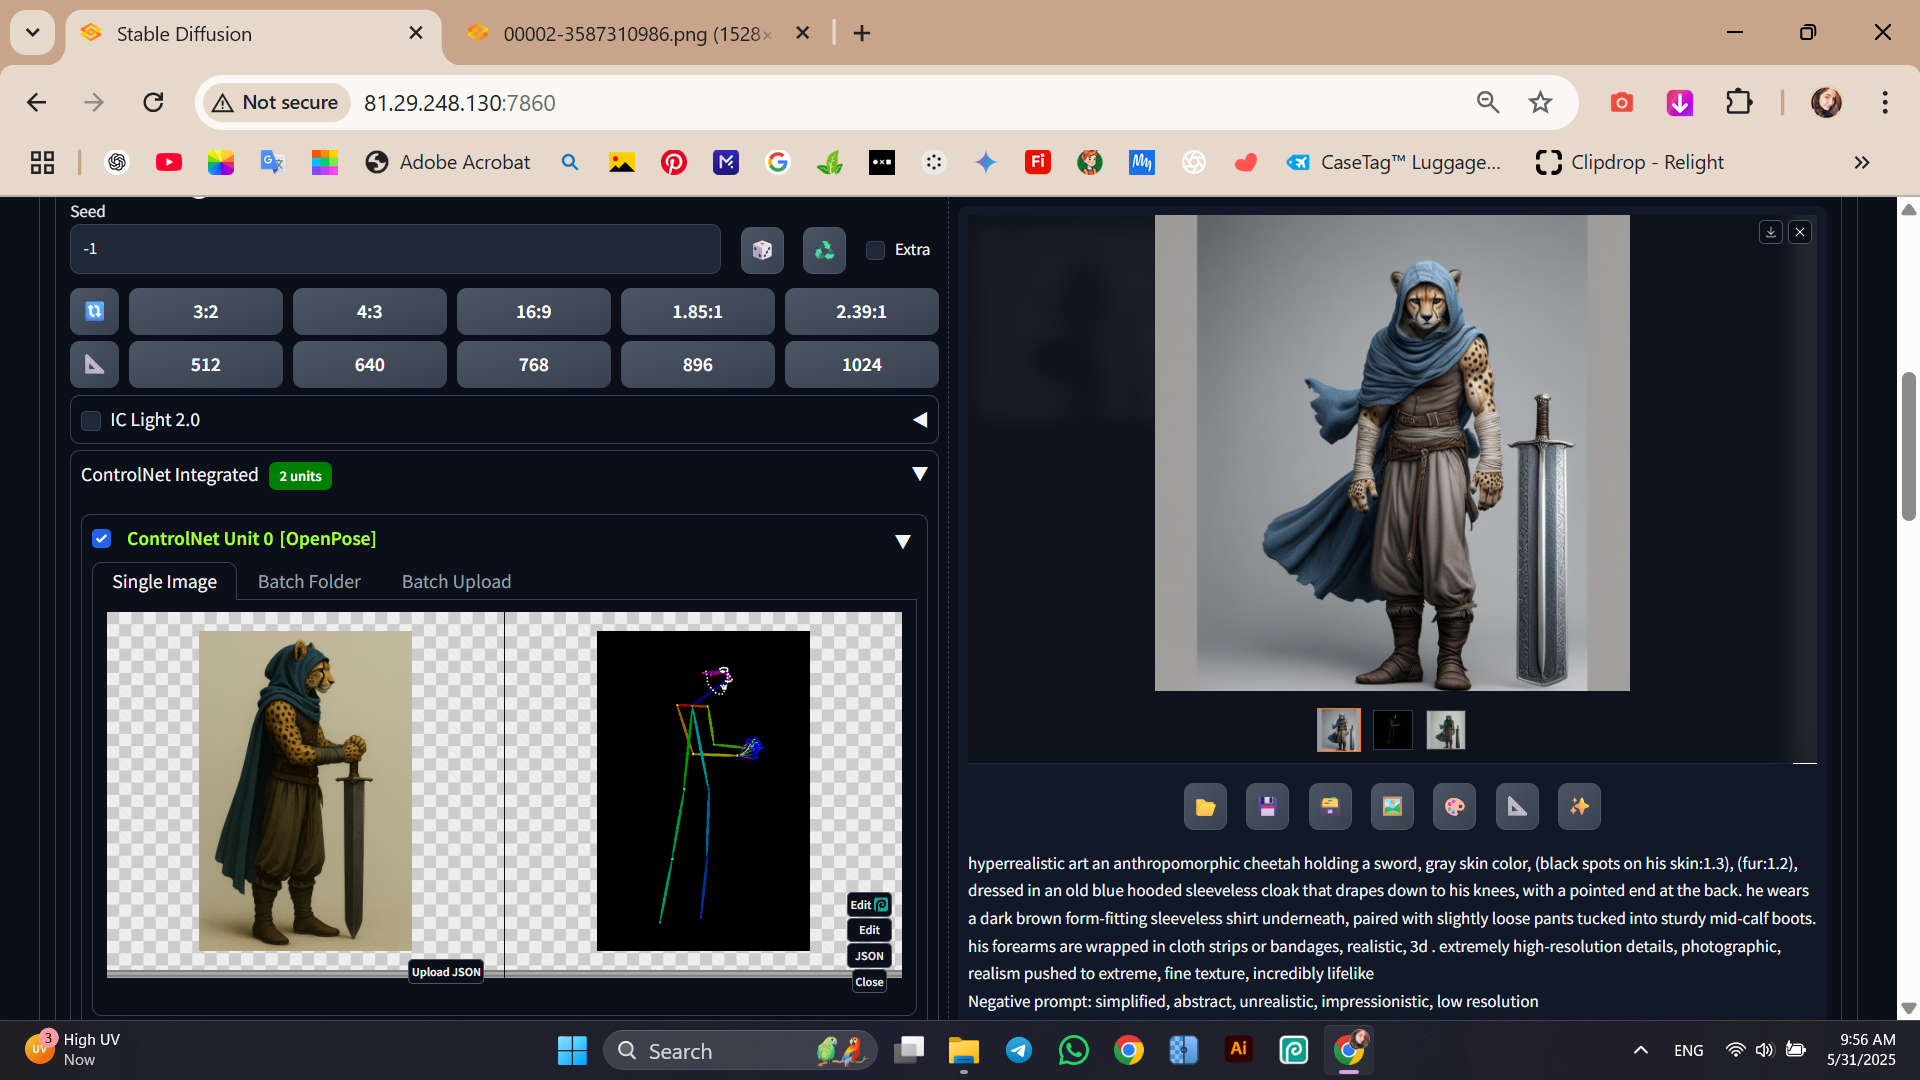Enable the Extra seed checkbox
This screenshot has width=1920, height=1080.
coord(876,250)
